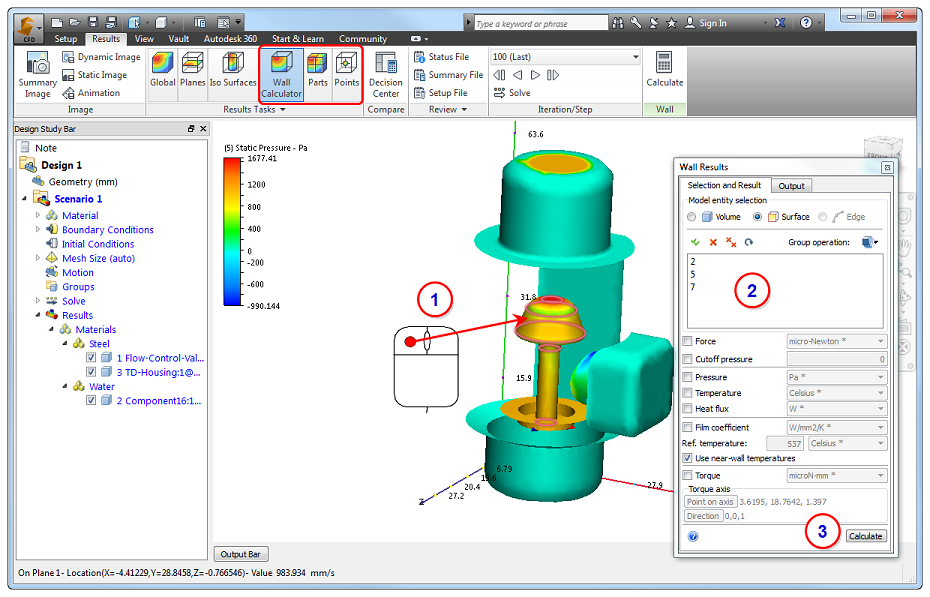Enable the Temperature checkbox
930x597 pixels.
687,393
